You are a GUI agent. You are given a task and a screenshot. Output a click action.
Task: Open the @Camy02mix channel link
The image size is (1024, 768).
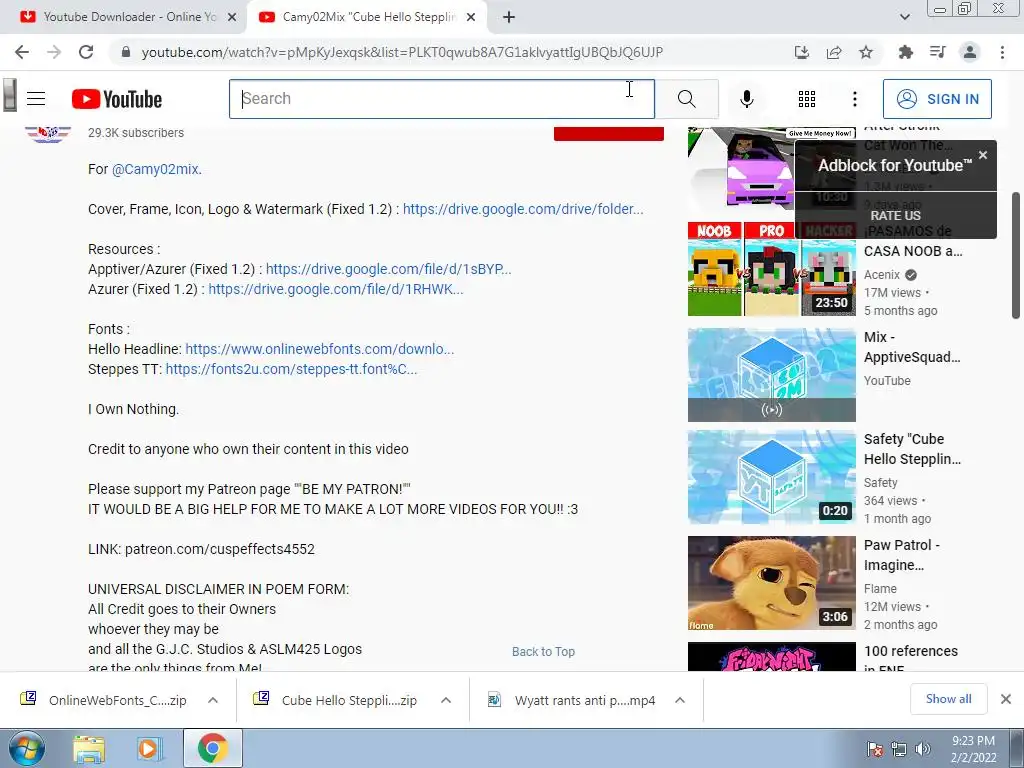click(156, 169)
